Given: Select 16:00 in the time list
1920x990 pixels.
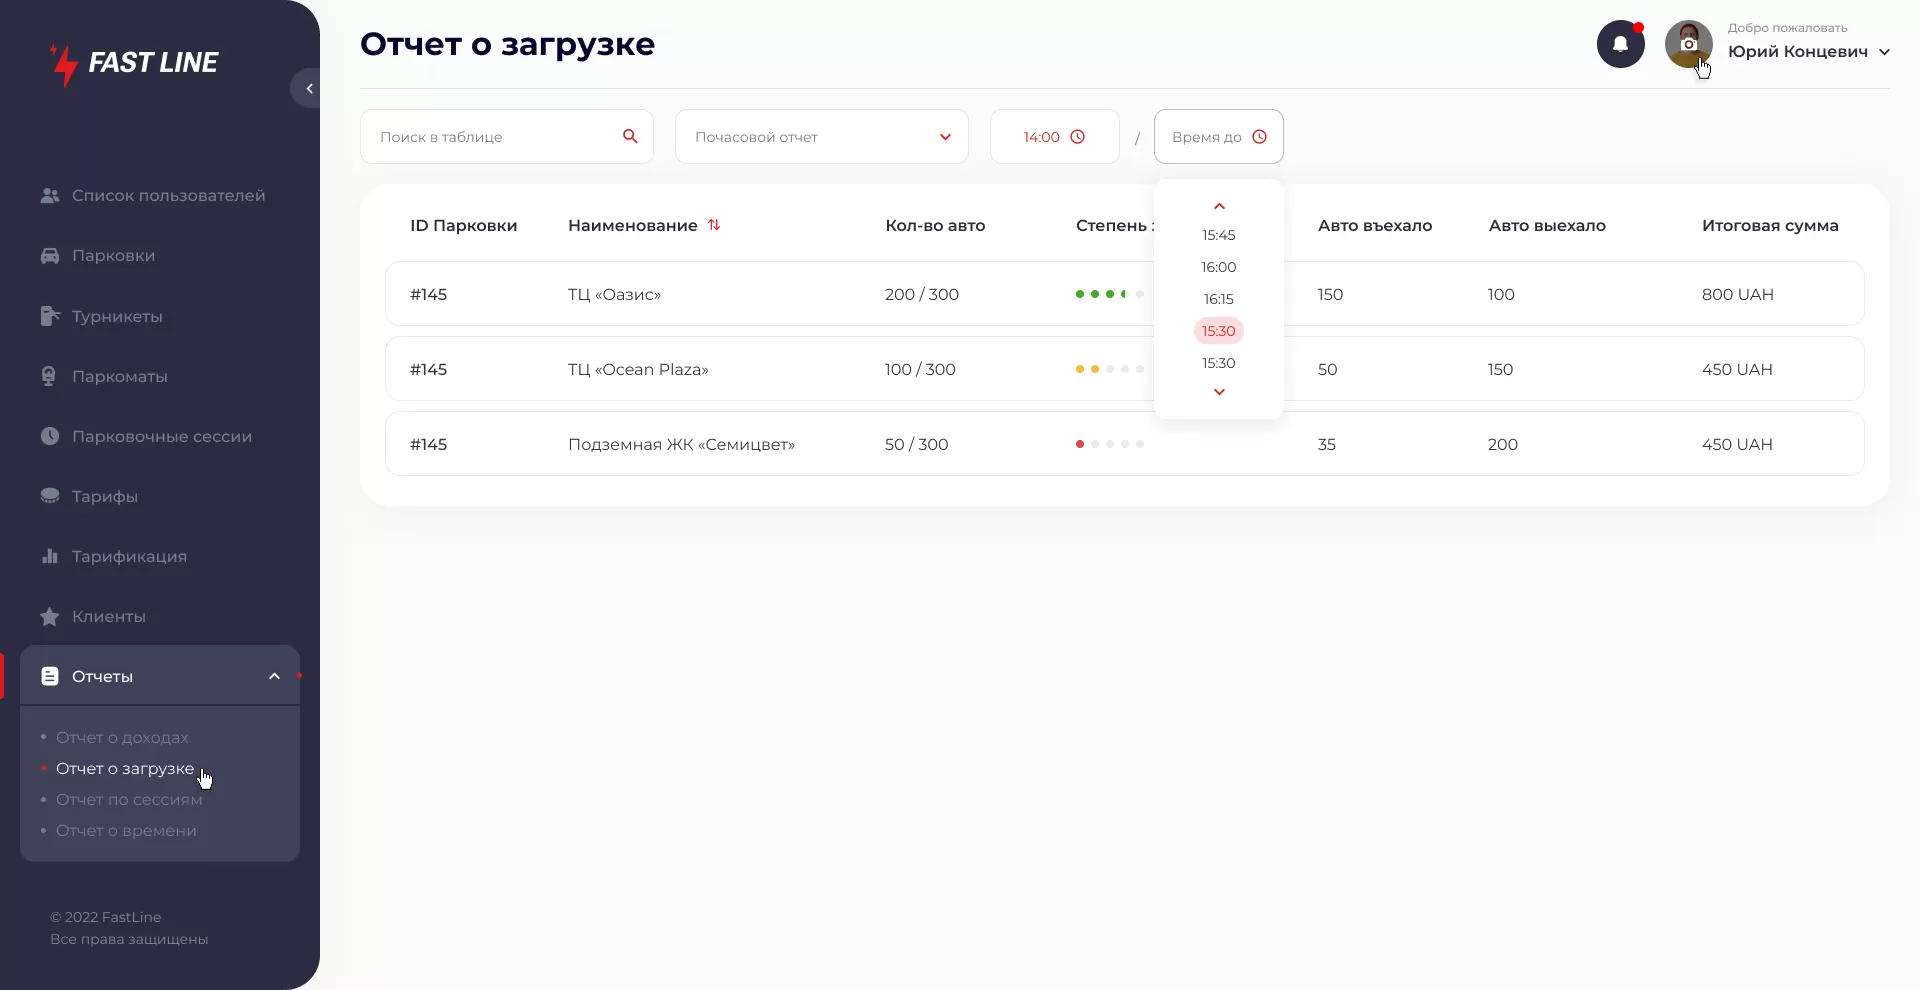Looking at the screenshot, I should pyautogui.click(x=1218, y=267).
